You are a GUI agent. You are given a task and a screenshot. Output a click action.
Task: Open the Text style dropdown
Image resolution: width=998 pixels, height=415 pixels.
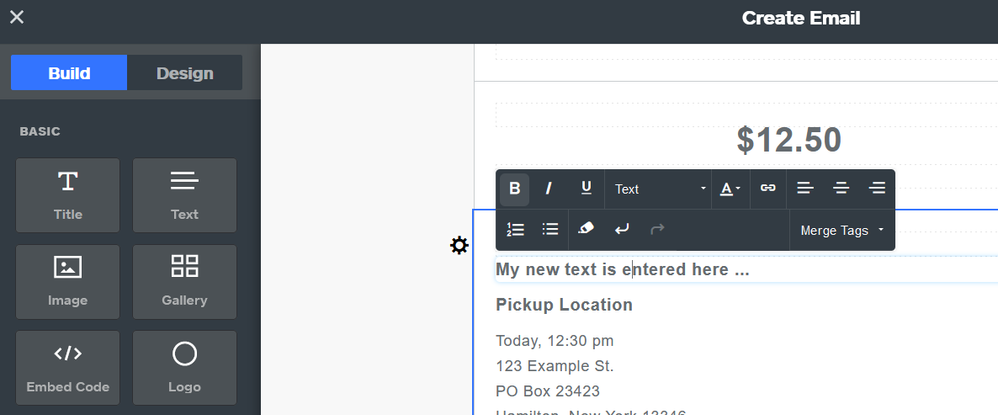[658, 189]
